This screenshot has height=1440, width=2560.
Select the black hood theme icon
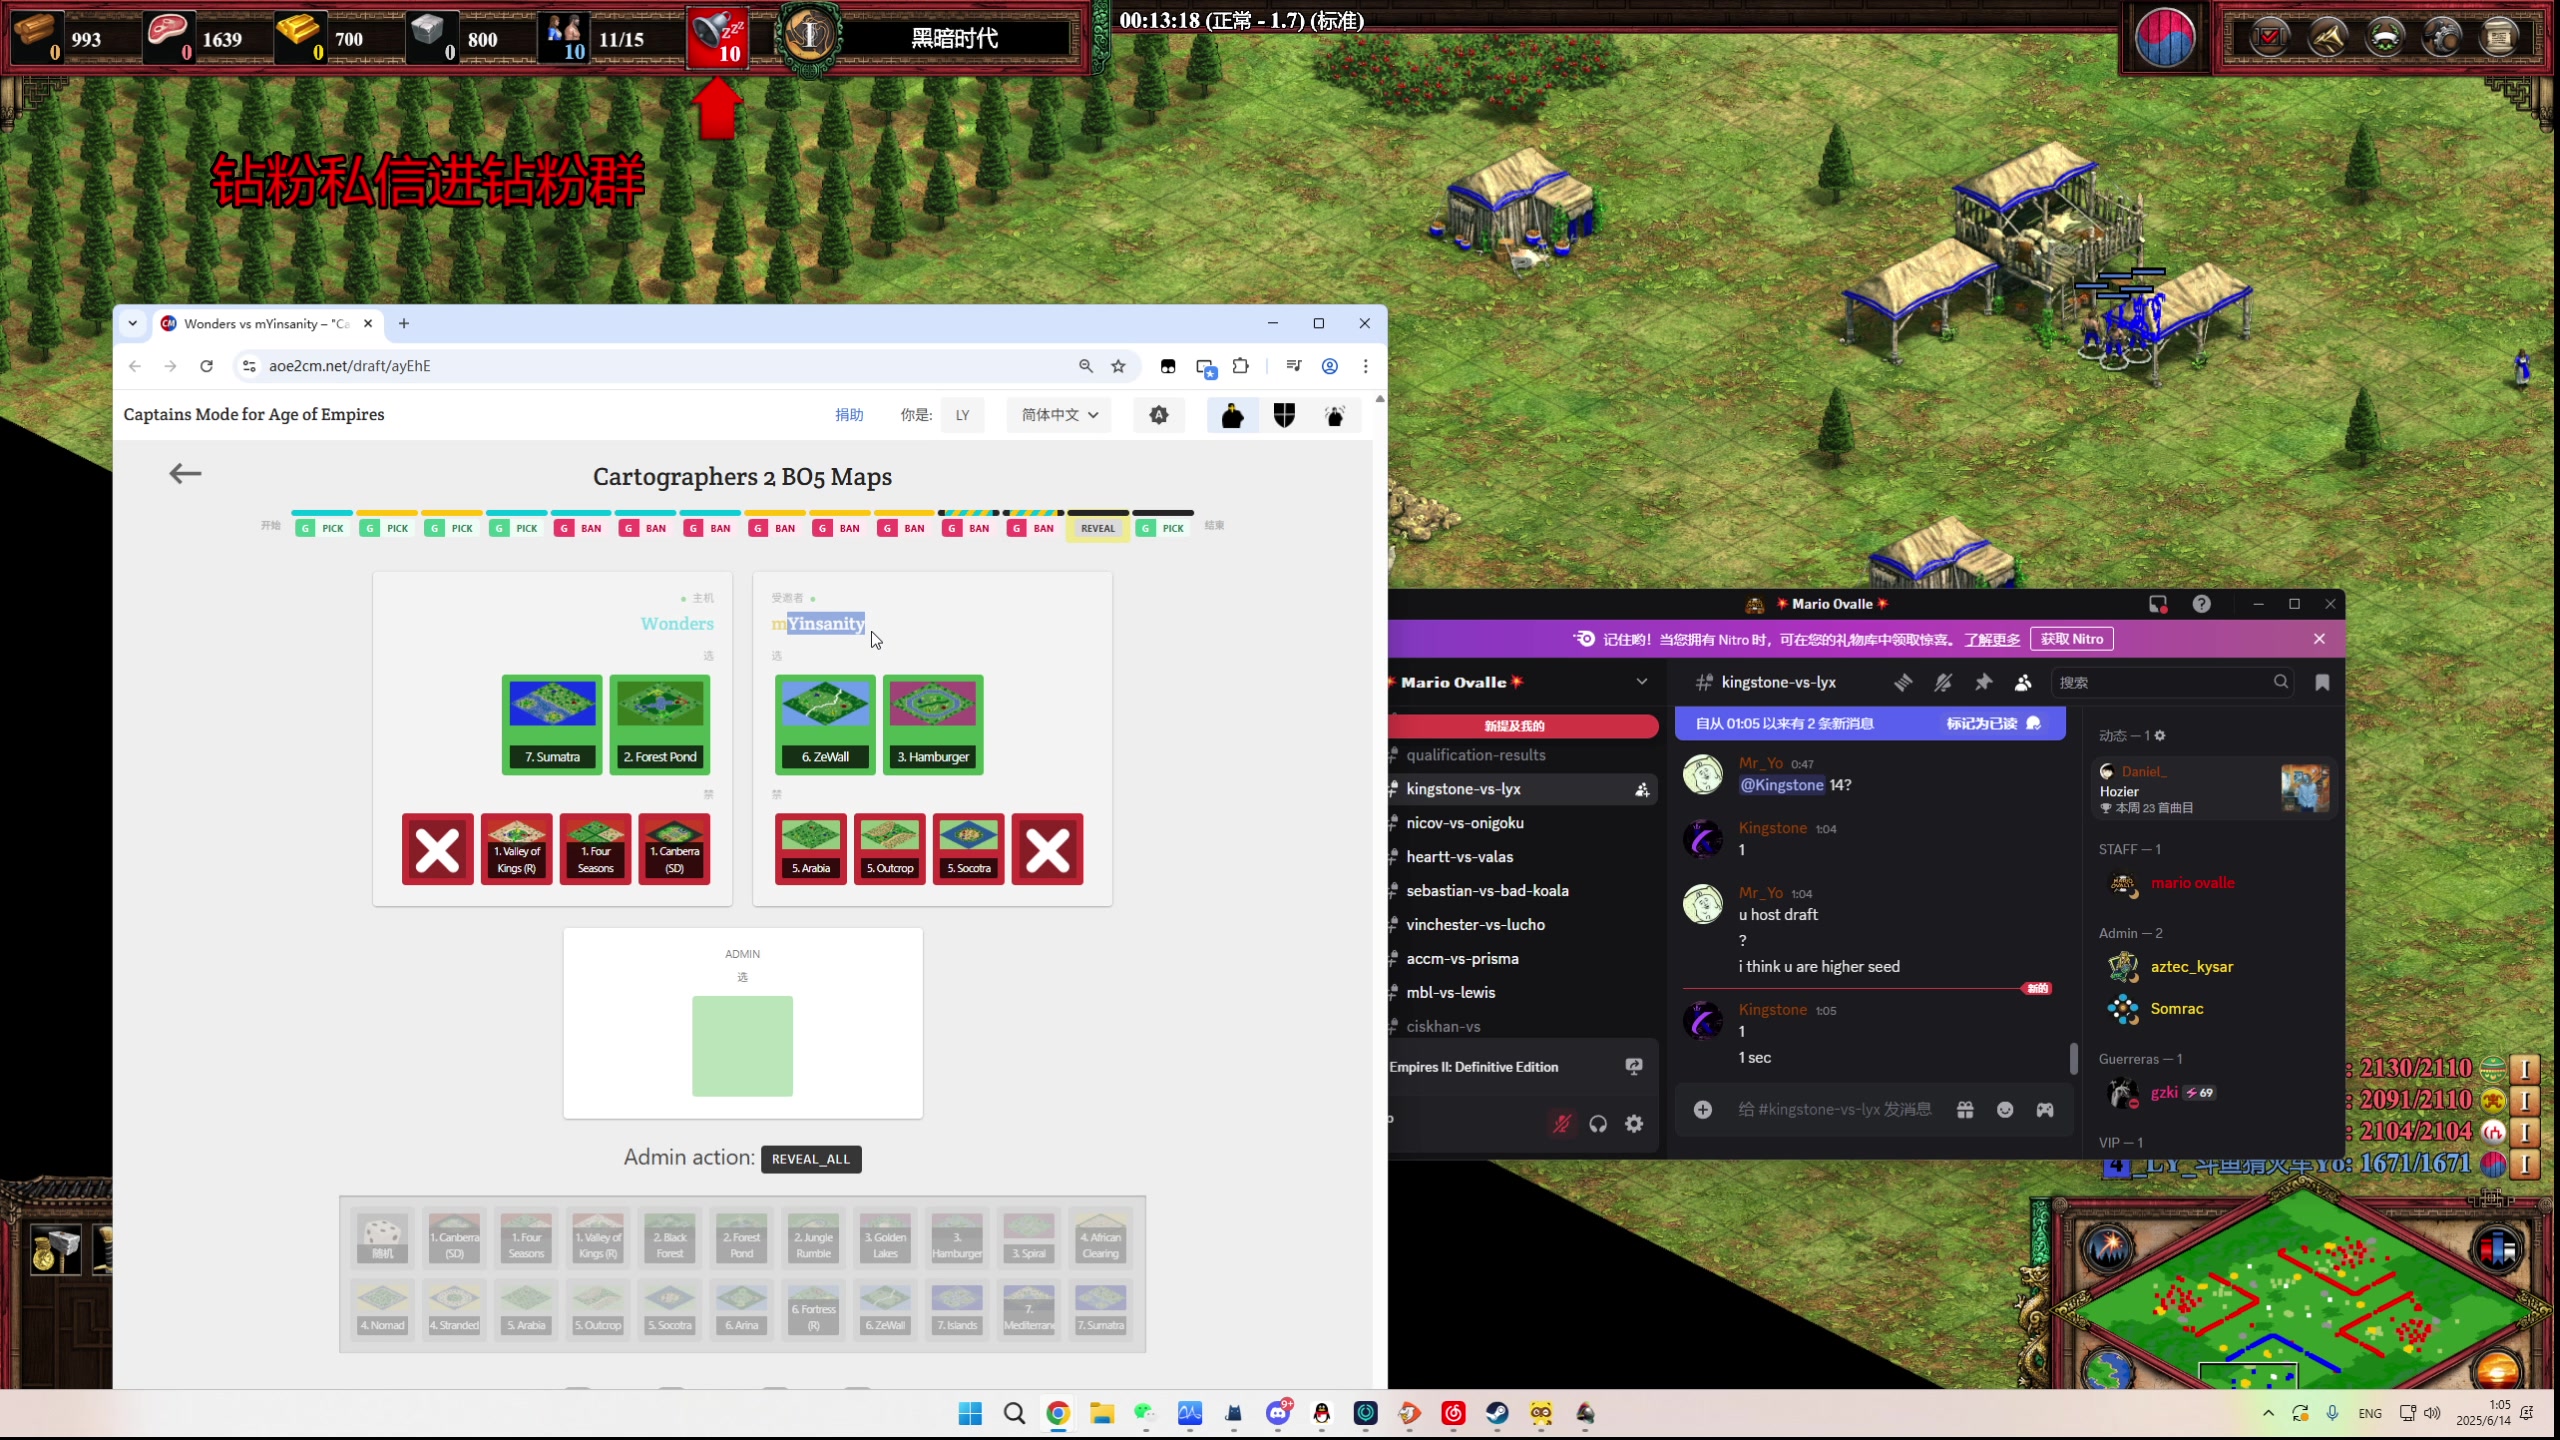(x=1232, y=415)
